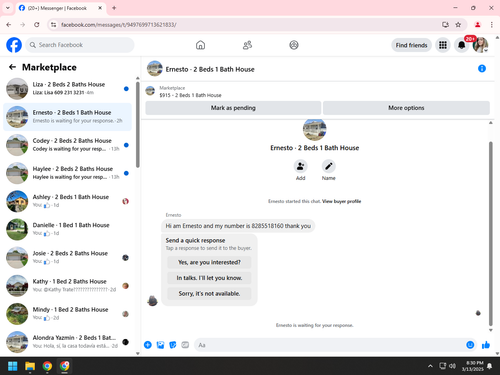The image size is (500, 375).
Task: Open the Groups icon in top navigation
Action: [x=294, y=45]
